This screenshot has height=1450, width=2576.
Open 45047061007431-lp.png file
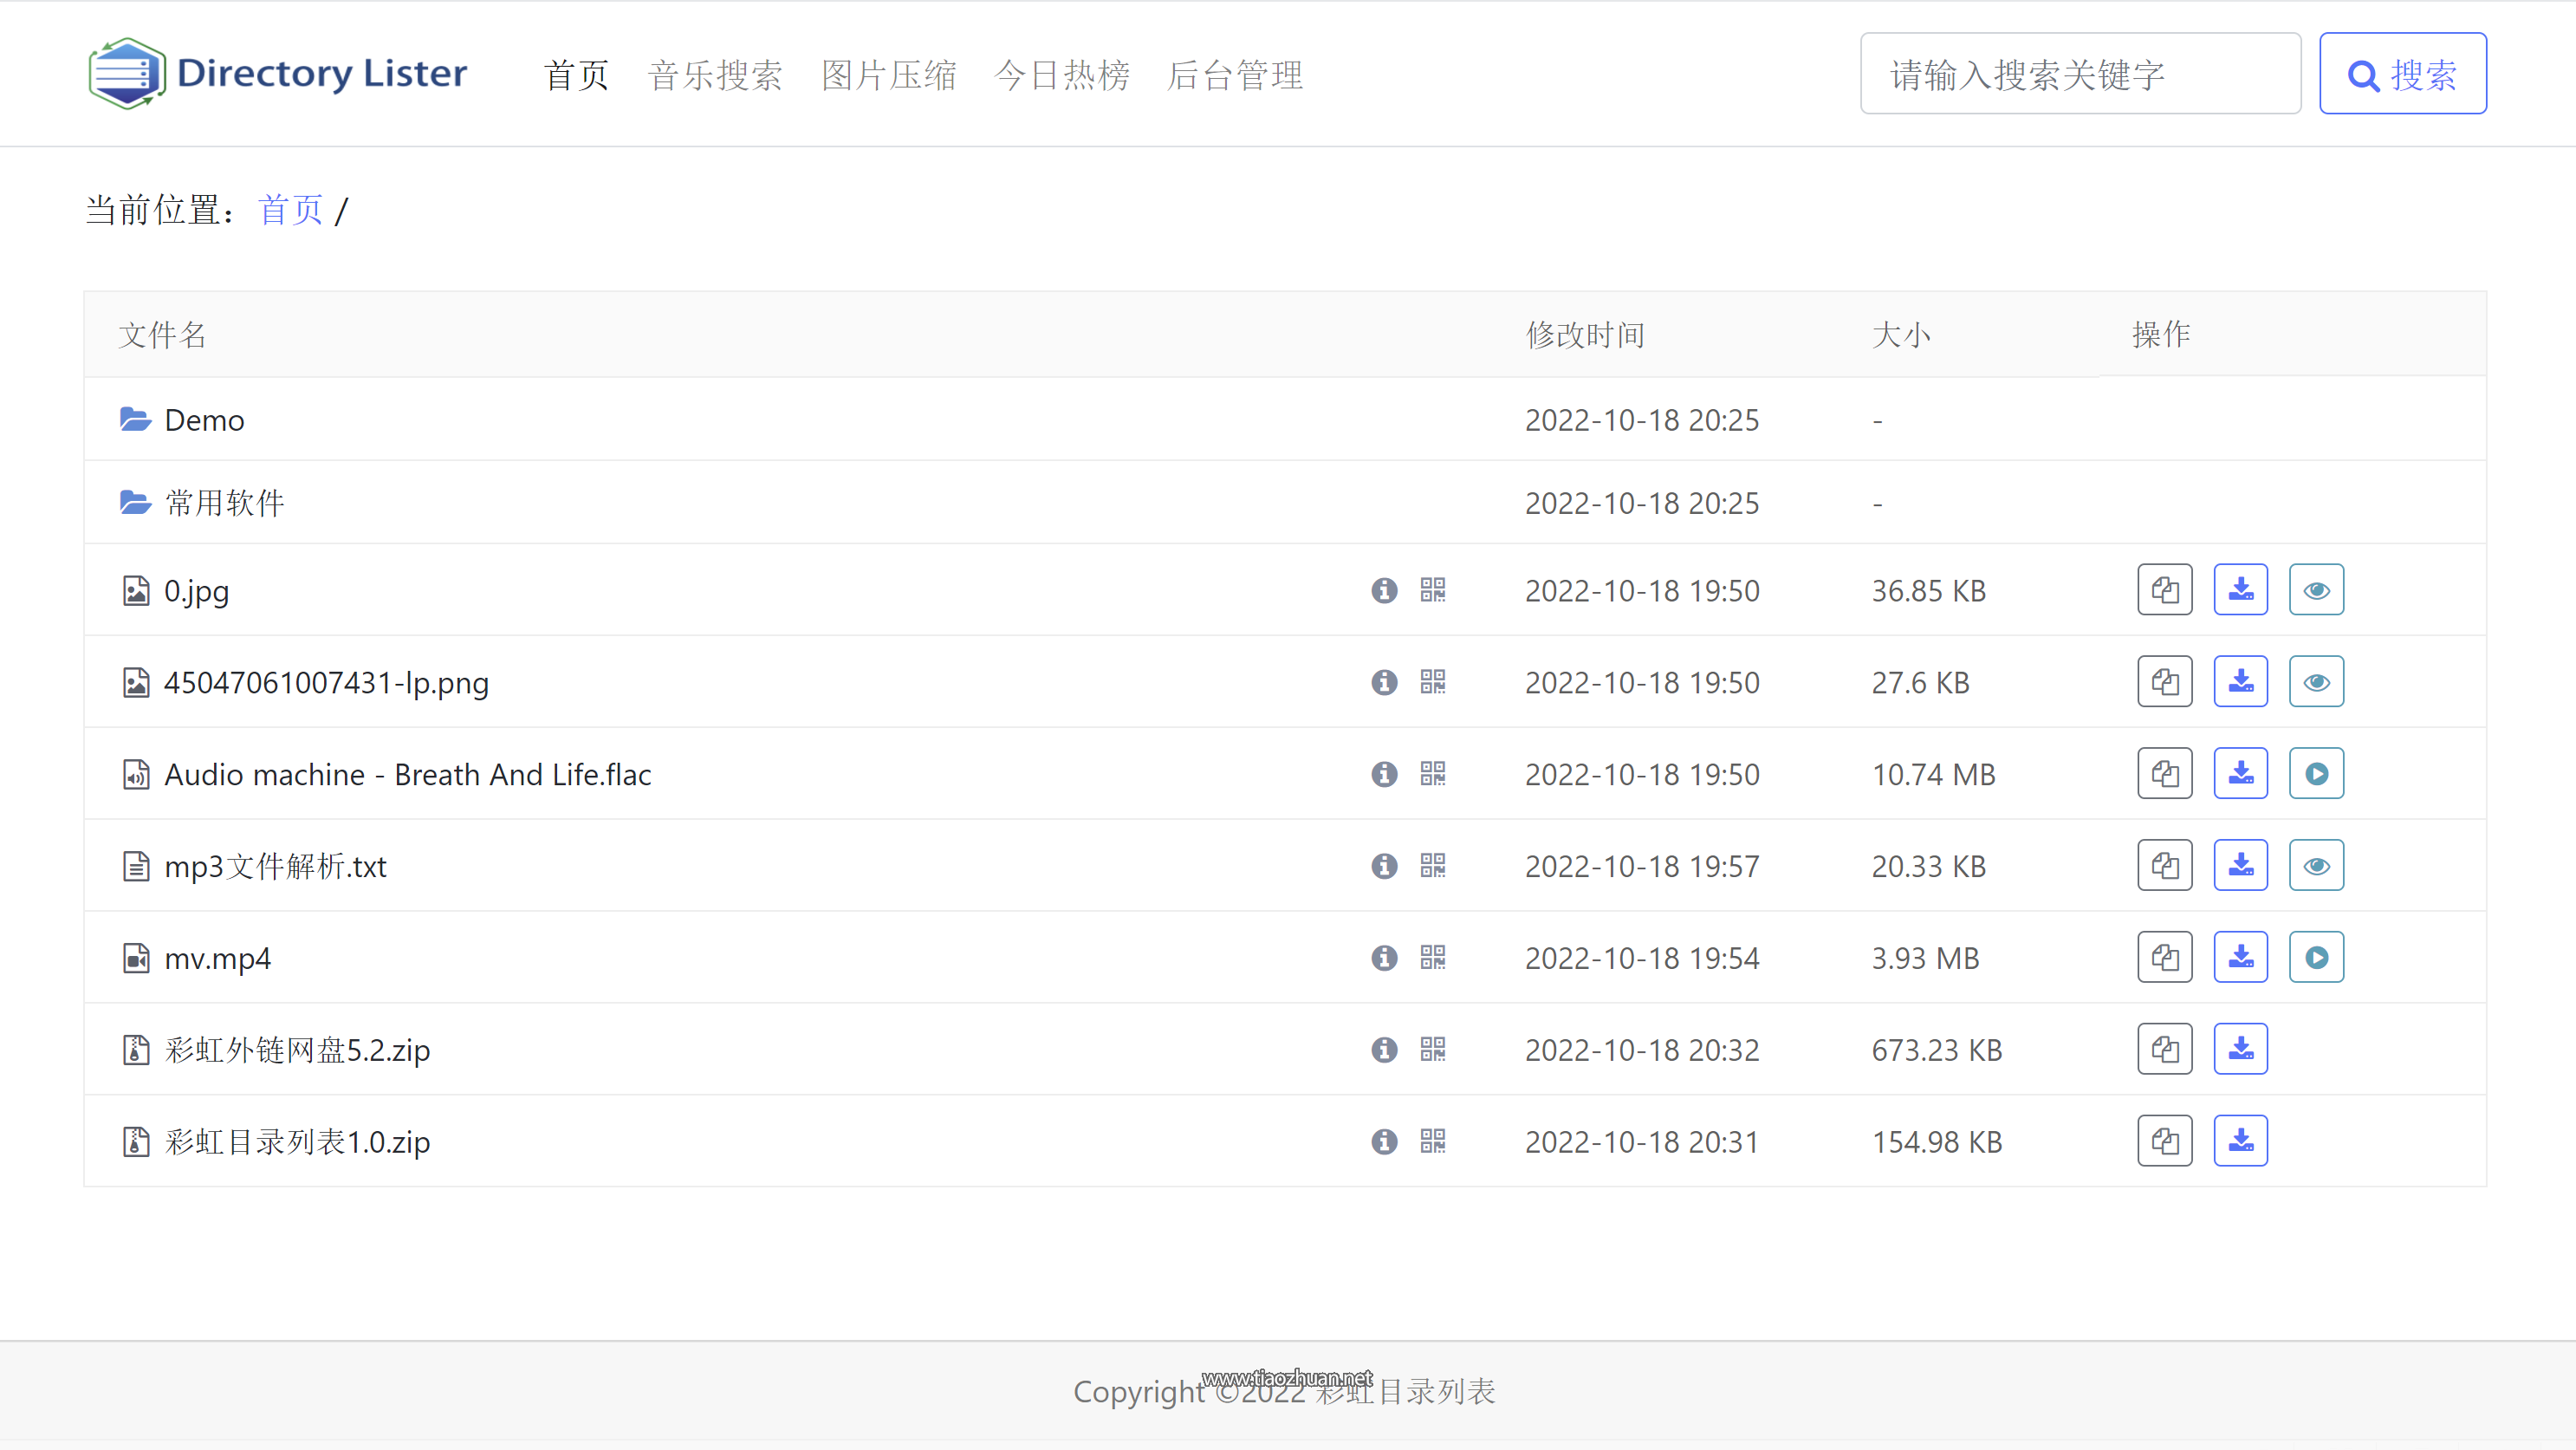(326, 683)
